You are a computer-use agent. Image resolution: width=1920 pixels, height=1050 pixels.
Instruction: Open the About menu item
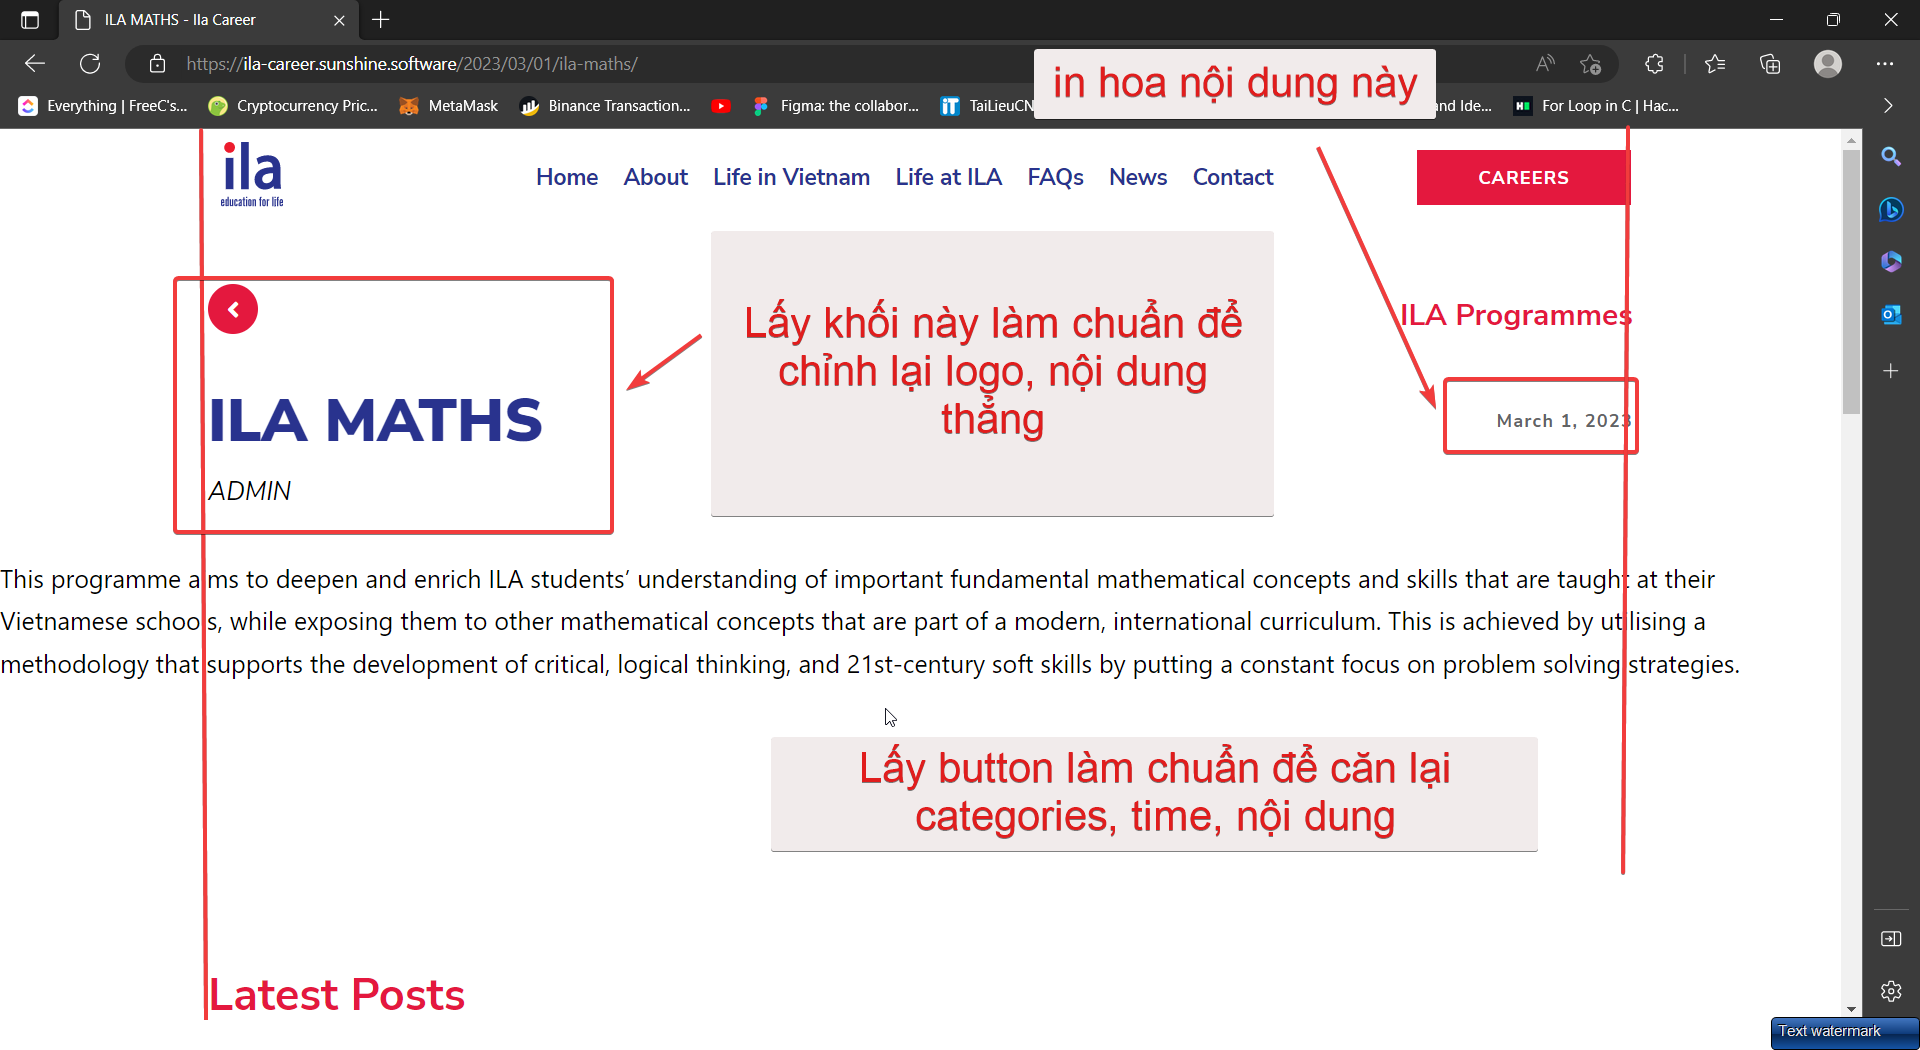[x=656, y=177]
